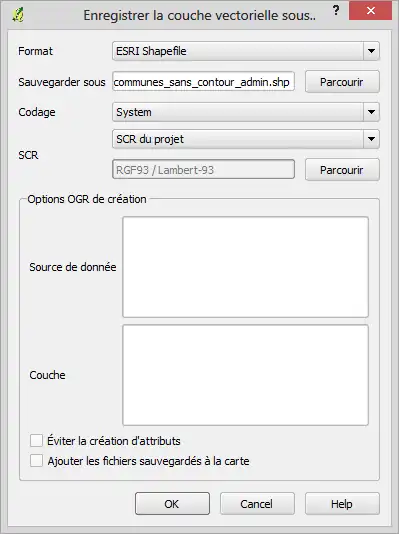Screen dimensions: 399x534
Task: Click the QGIS logo icon in title bar
Action: [18, 15]
